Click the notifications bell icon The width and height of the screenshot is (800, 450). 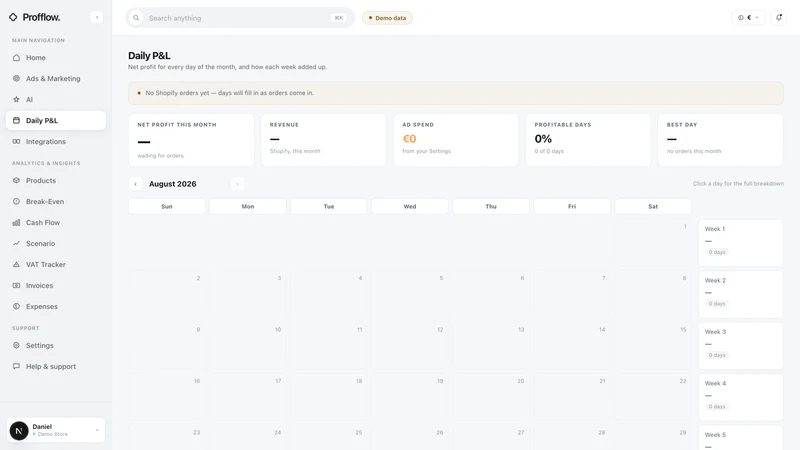pyautogui.click(x=779, y=17)
